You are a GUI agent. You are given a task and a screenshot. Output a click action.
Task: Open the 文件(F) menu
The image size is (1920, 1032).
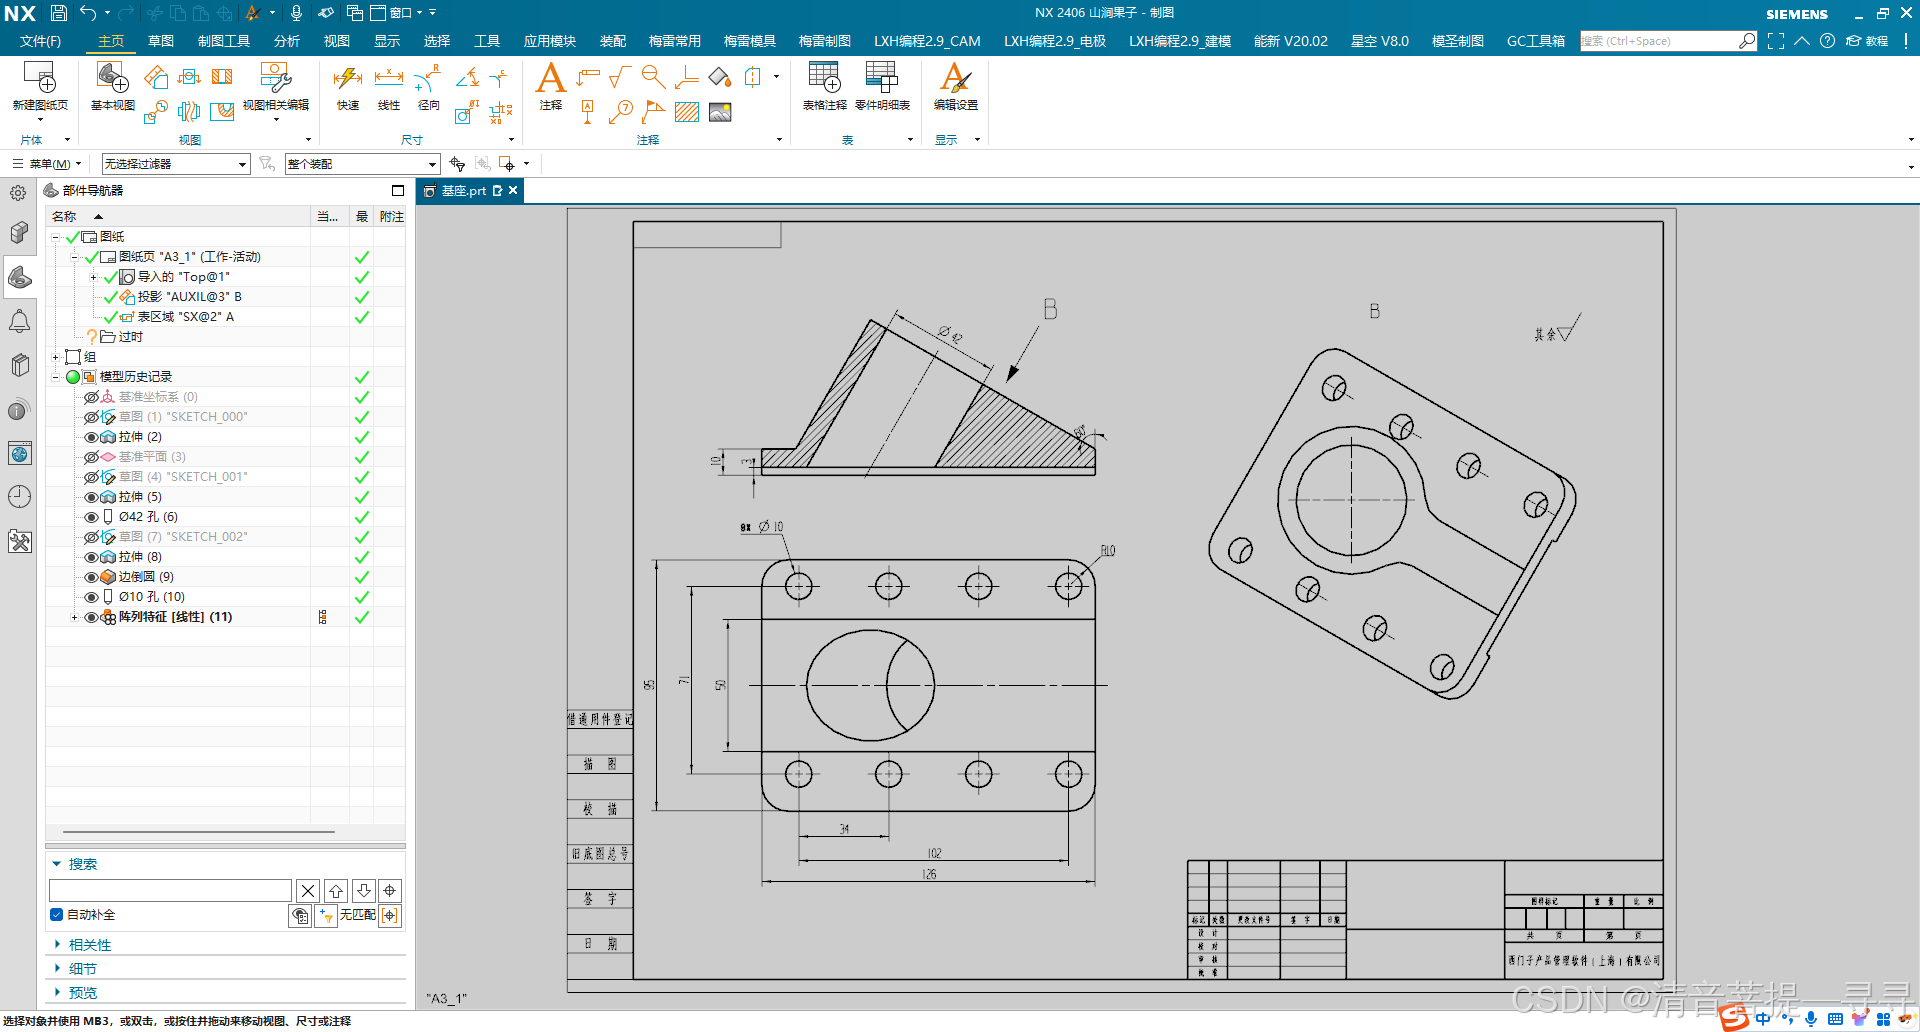40,41
